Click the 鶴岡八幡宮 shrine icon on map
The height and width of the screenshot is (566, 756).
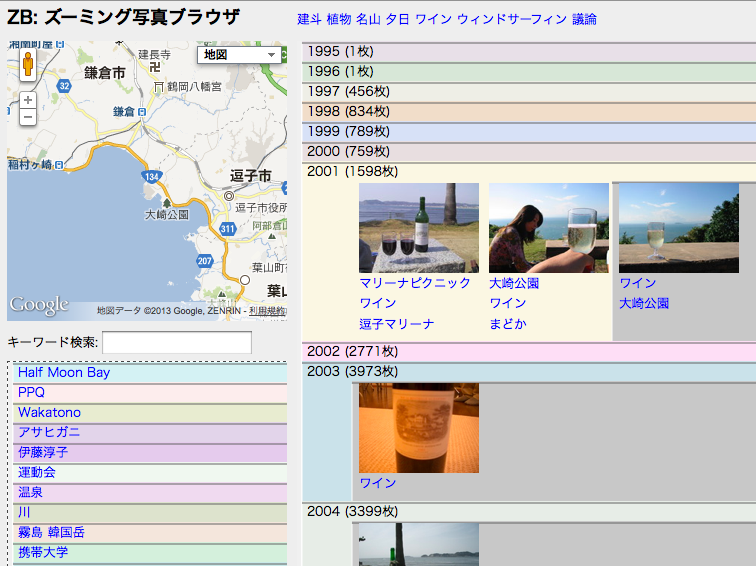coord(159,87)
